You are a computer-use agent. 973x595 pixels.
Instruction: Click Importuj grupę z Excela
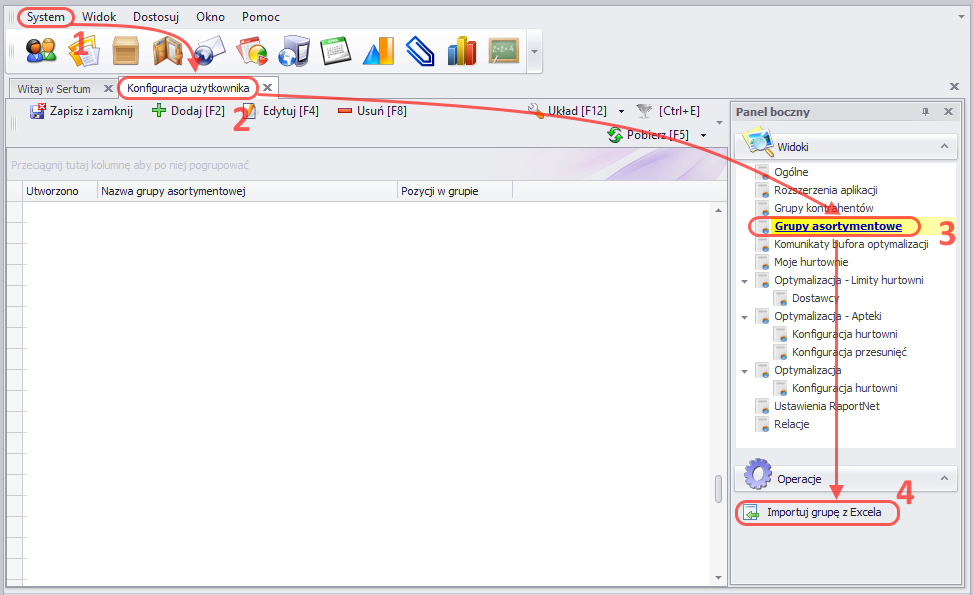(823, 513)
